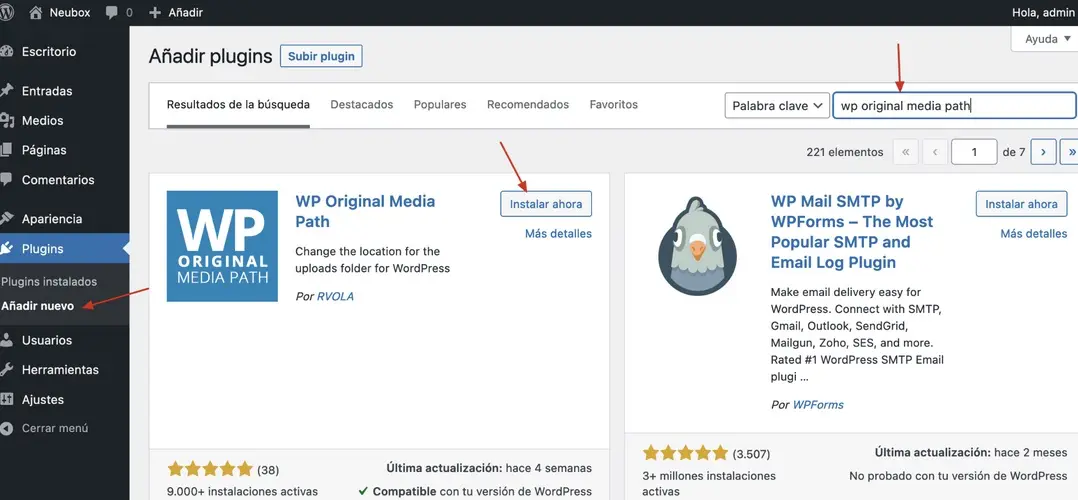
Task: Click the Subir plugin button
Action: click(321, 56)
